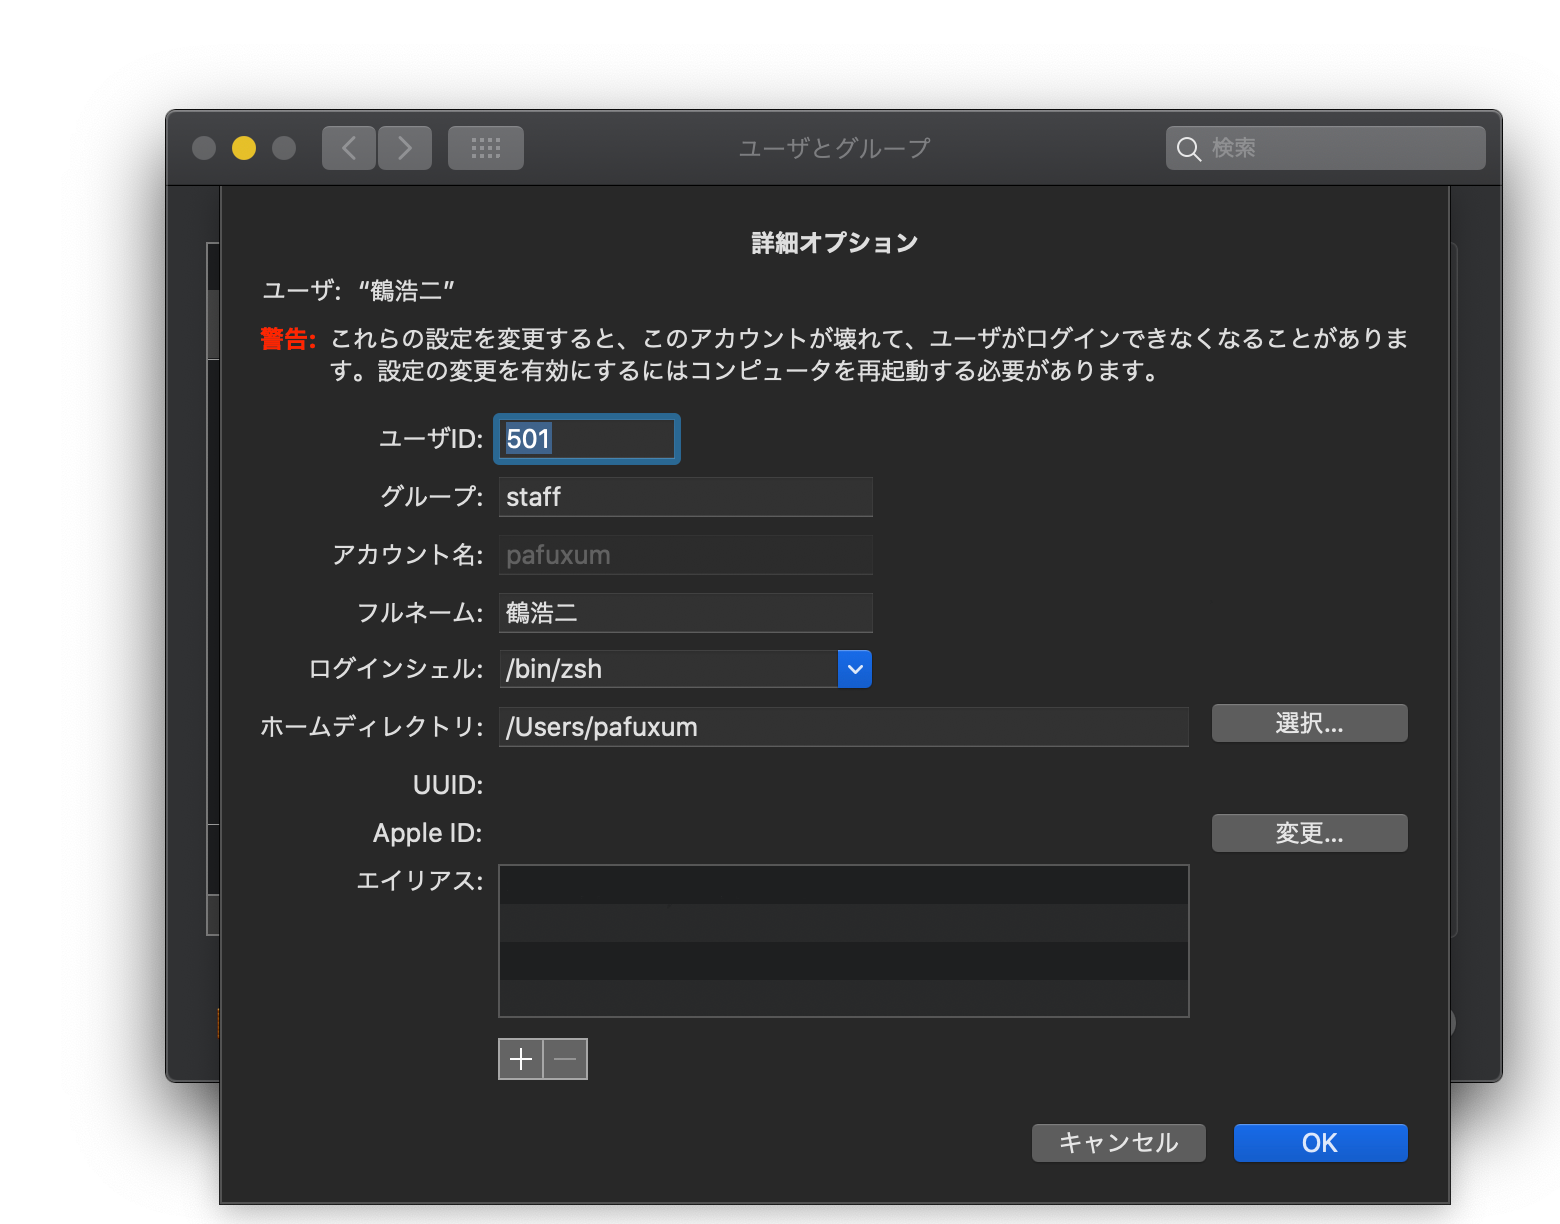Image resolution: width=1560 pixels, height=1224 pixels.
Task: Click the キャンセル button
Action: coord(1118,1143)
